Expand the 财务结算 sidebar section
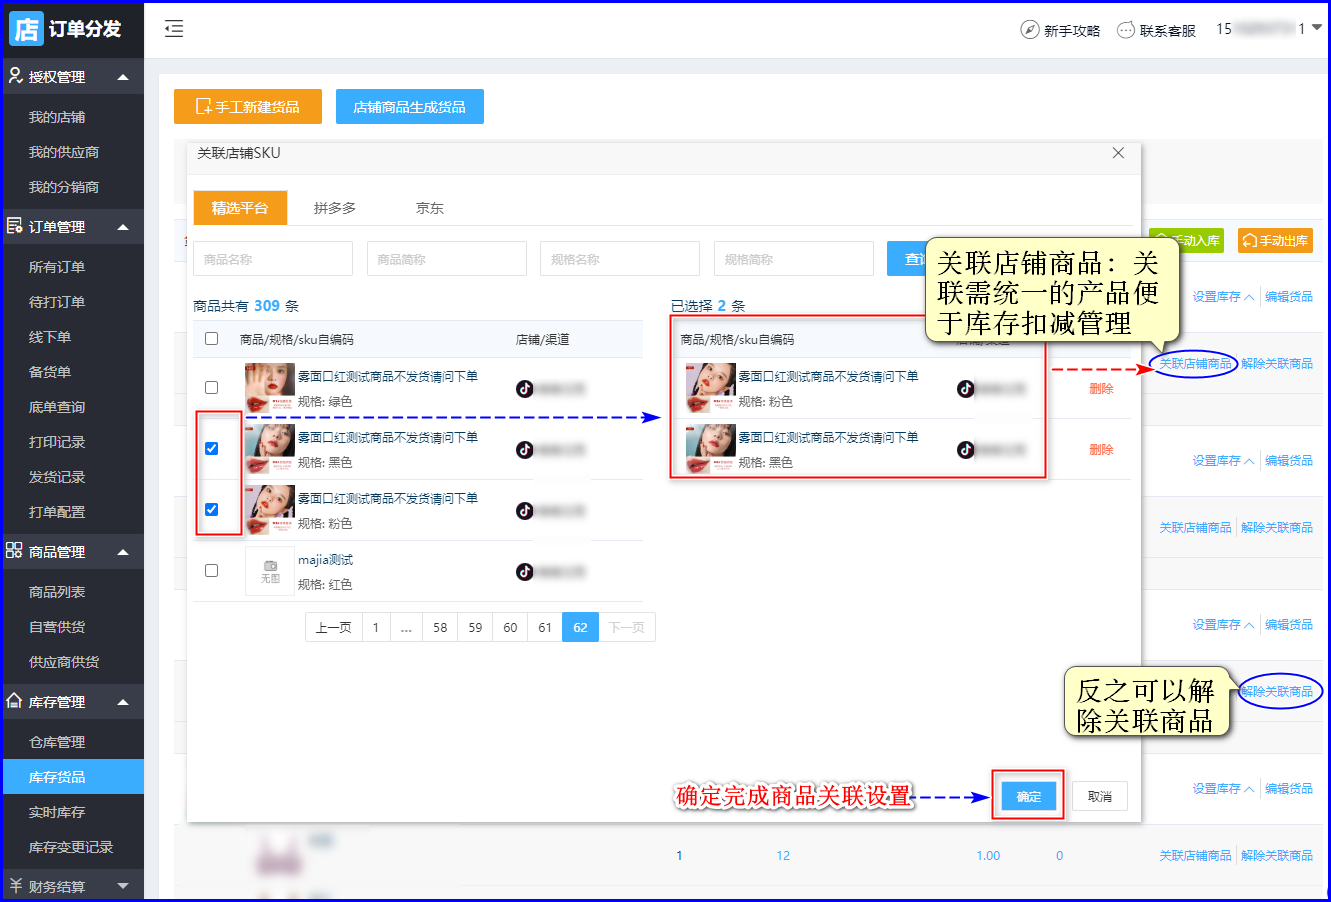Viewport: 1331px width, 902px height. (x=123, y=886)
